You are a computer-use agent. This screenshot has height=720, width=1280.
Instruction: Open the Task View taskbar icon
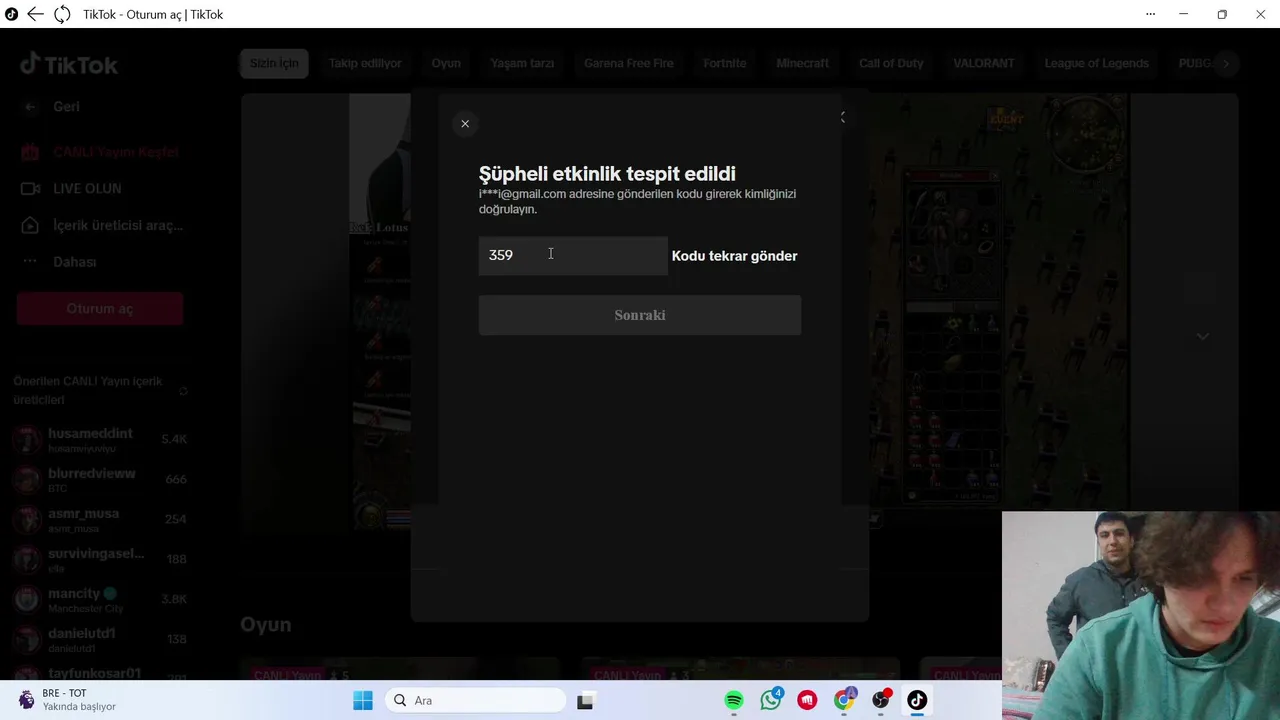click(x=585, y=701)
